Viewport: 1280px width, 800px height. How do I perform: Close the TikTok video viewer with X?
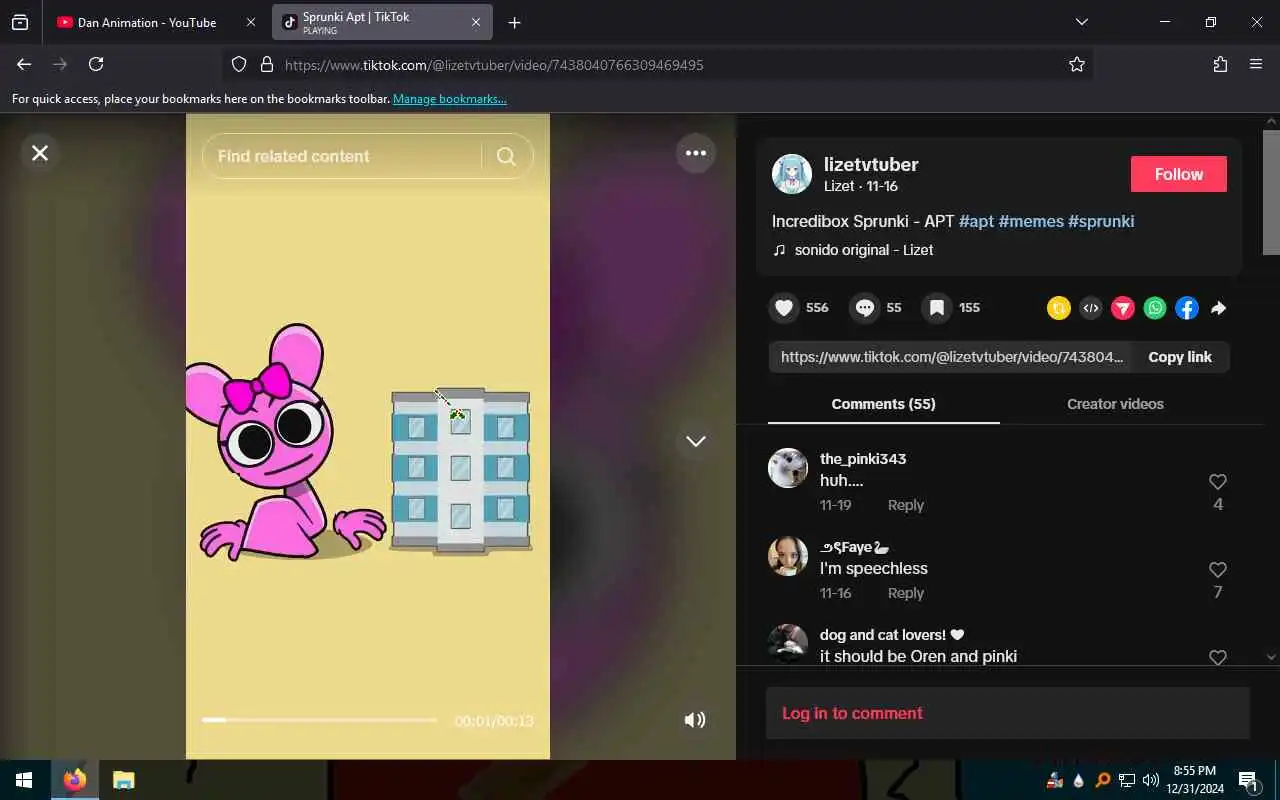(40, 153)
